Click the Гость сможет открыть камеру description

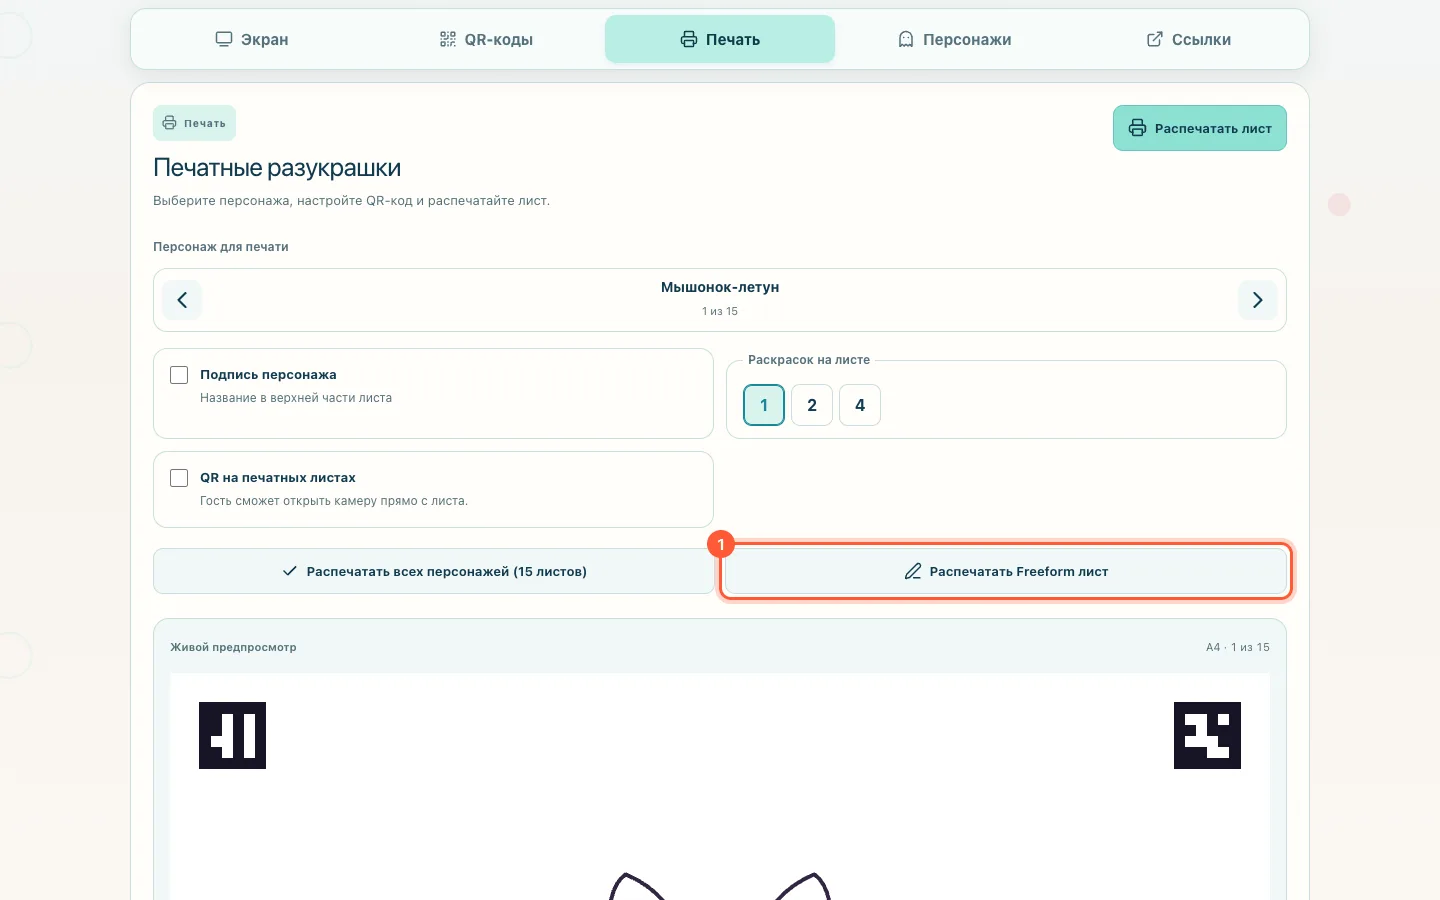pyautogui.click(x=334, y=501)
